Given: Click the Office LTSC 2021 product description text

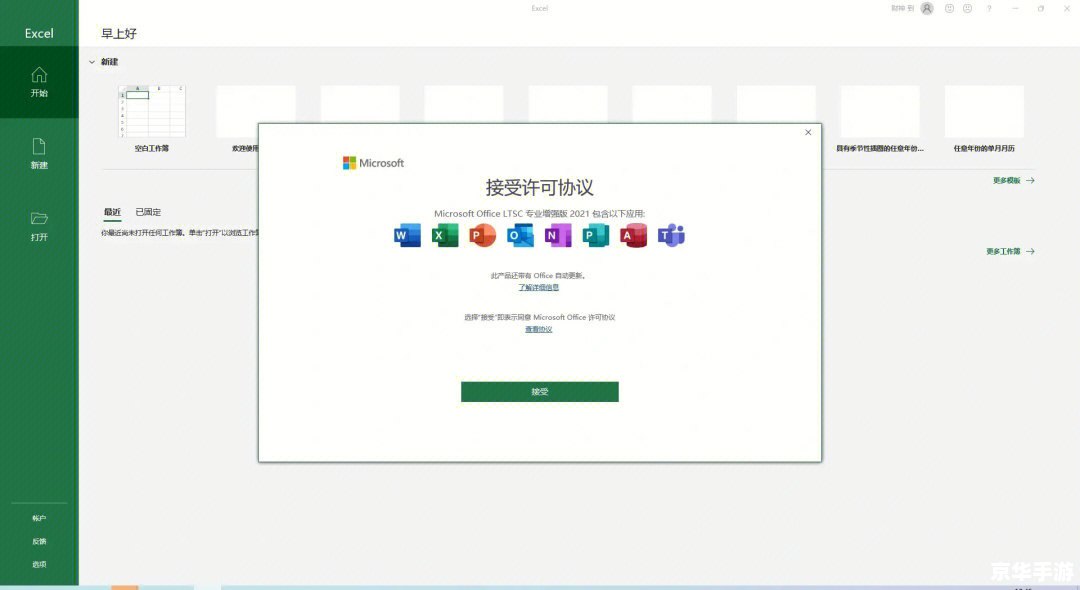Looking at the screenshot, I should pos(539,213).
